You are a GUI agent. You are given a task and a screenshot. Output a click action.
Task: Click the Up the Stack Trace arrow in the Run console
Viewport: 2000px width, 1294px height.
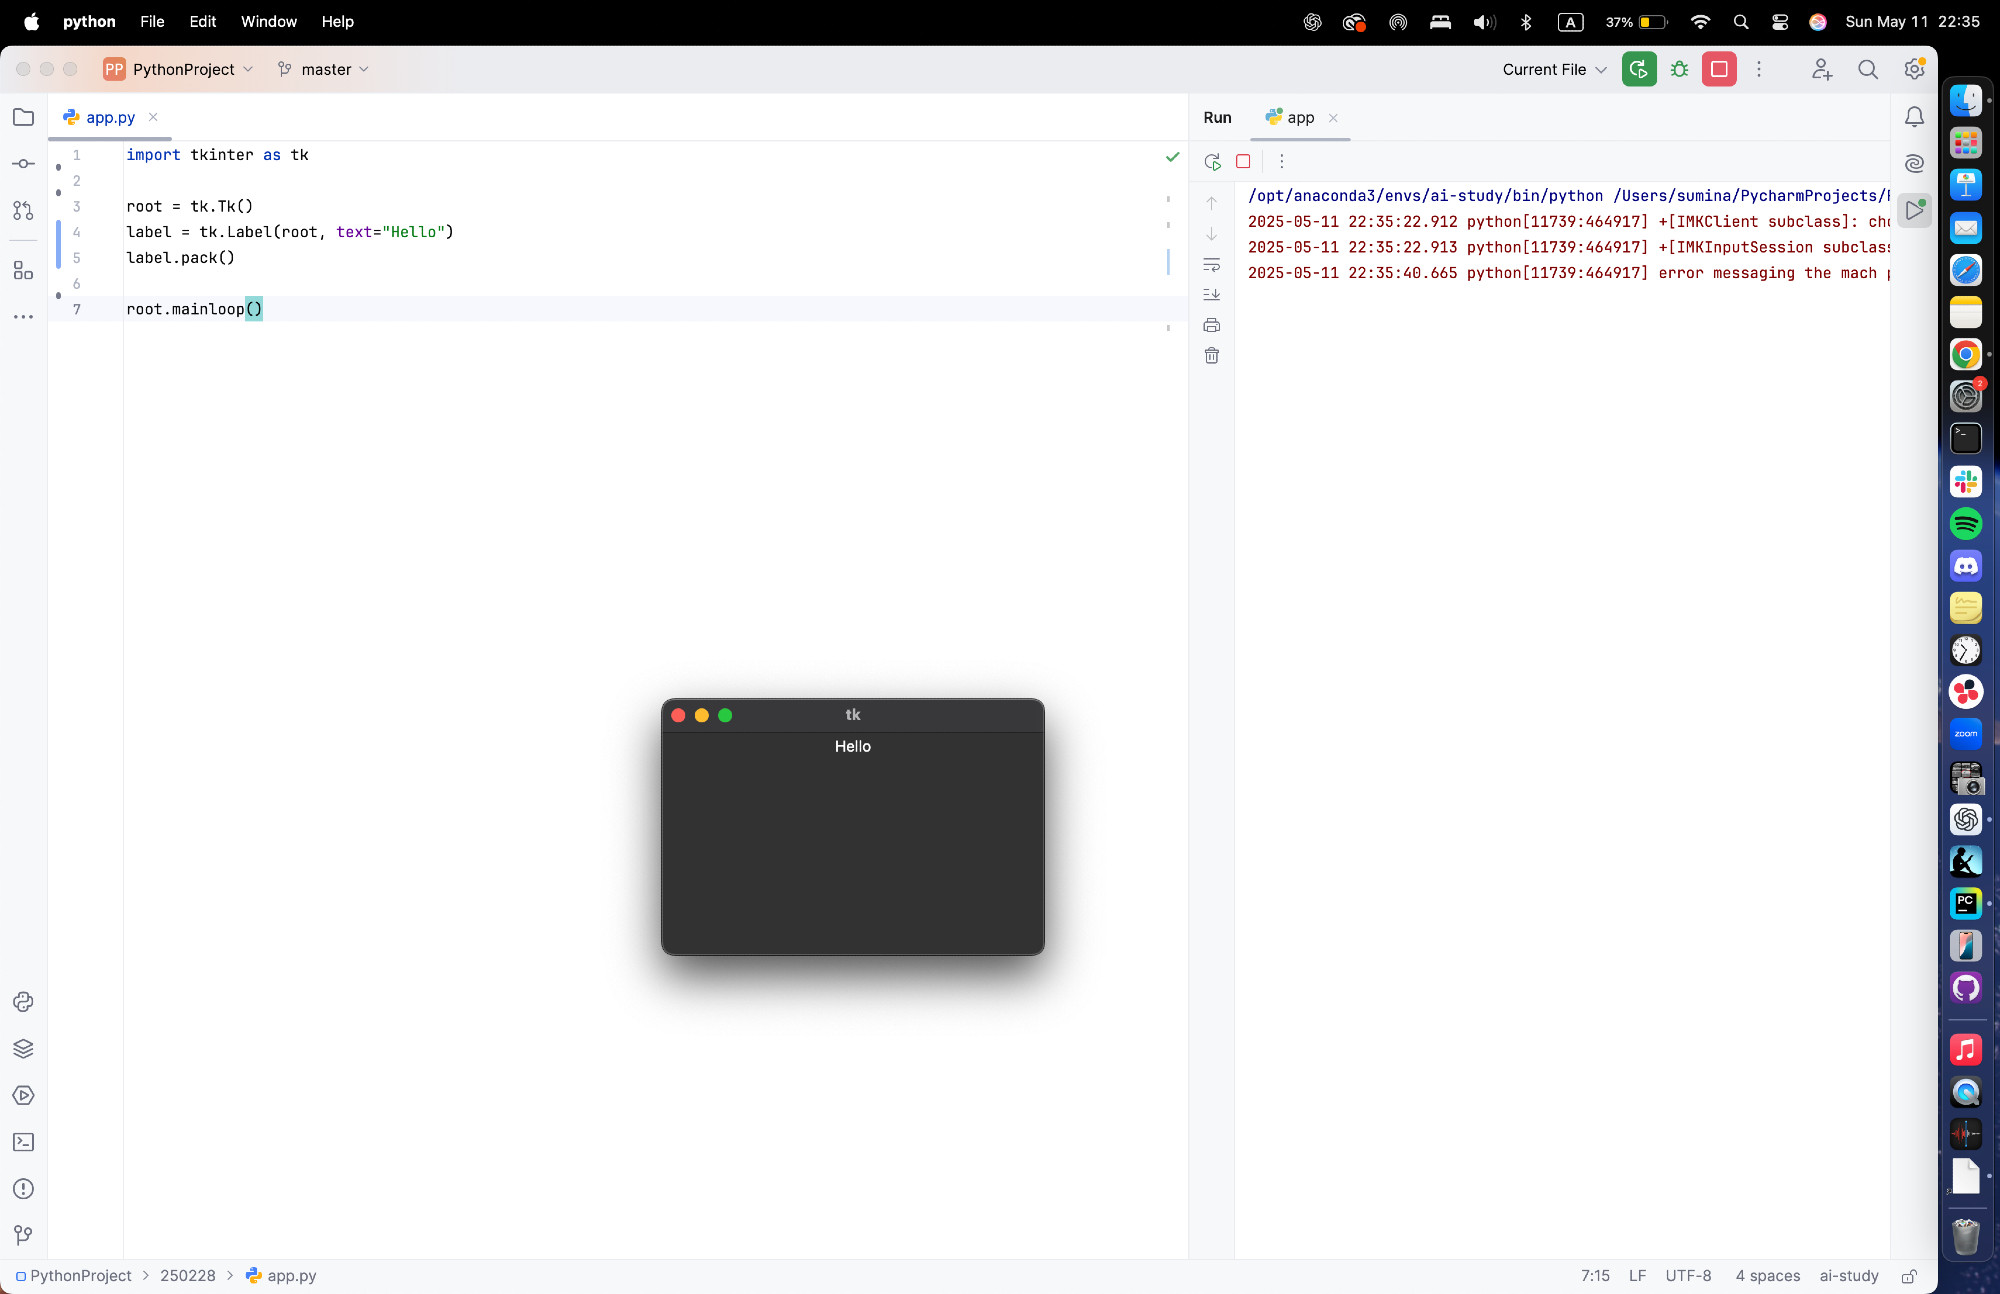(1211, 203)
